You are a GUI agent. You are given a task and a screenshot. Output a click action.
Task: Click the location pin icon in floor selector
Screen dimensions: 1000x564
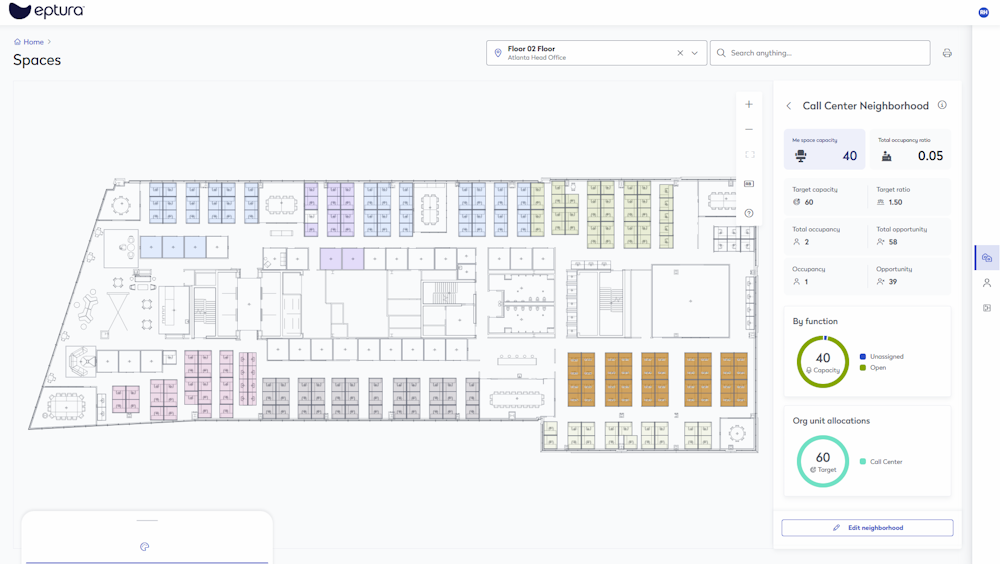pos(498,53)
